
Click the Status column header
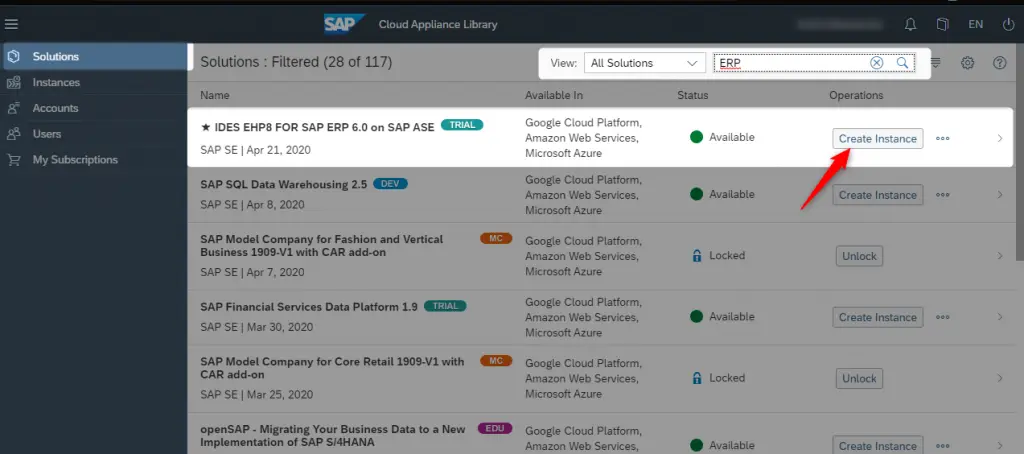692,95
